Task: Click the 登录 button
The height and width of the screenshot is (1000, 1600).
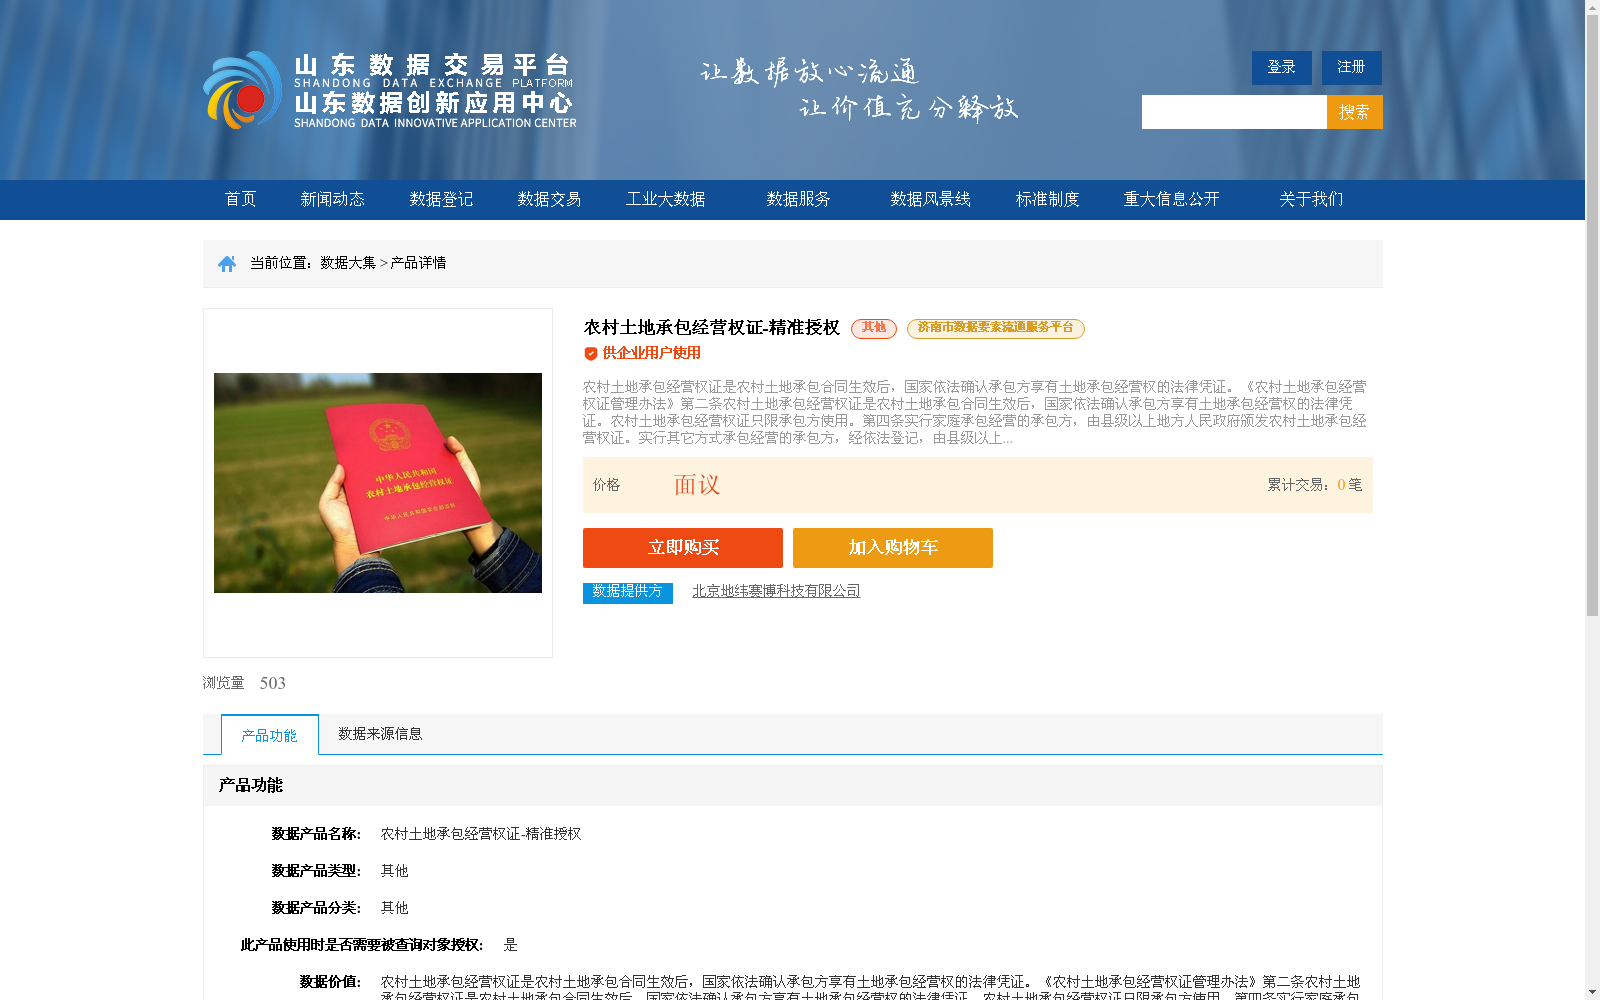Action: (1282, 68)
